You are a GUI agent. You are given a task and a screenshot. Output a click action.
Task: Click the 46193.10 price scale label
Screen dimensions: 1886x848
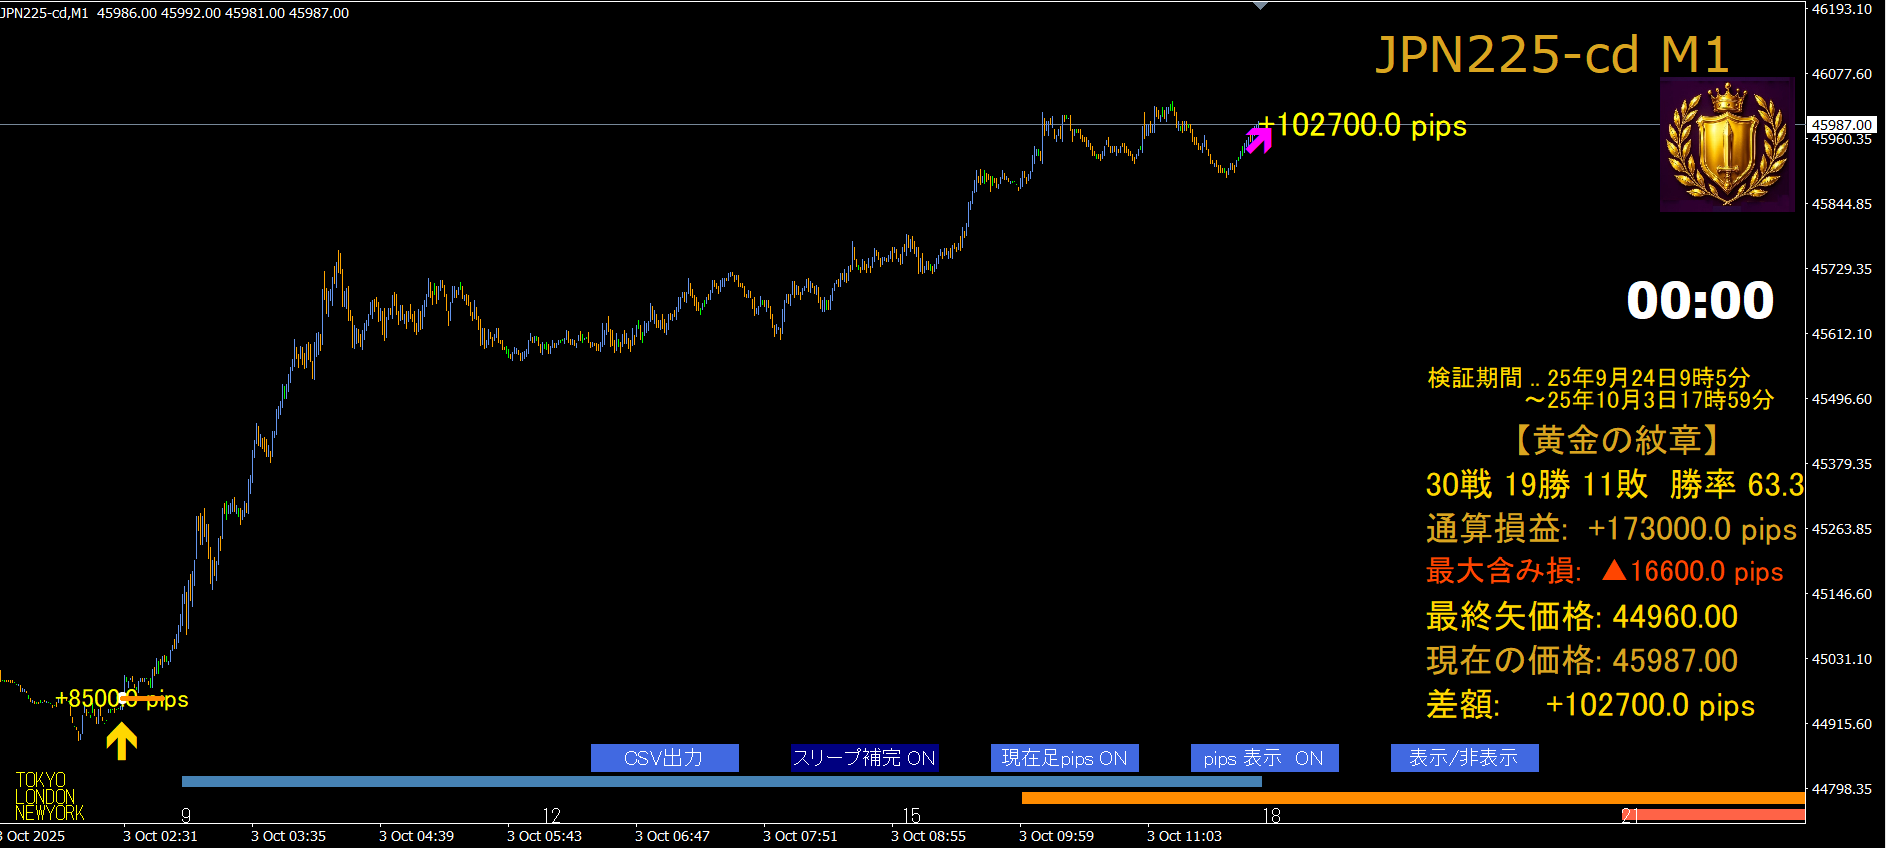coord(1842,9)
